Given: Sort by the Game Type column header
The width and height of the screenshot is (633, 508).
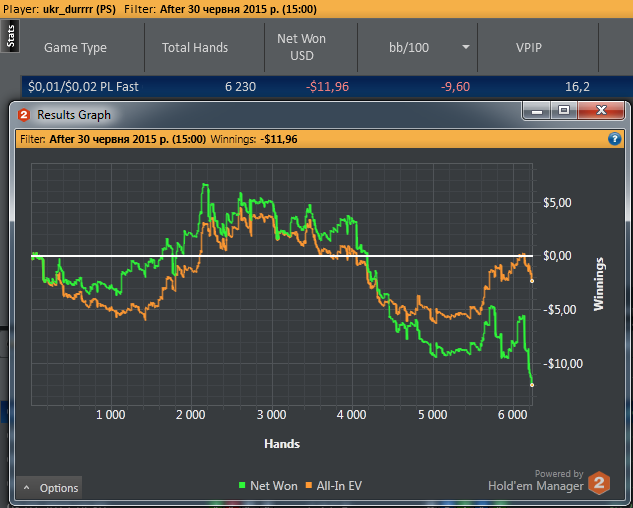Looking at the screenshot, I should pos(75,48).
